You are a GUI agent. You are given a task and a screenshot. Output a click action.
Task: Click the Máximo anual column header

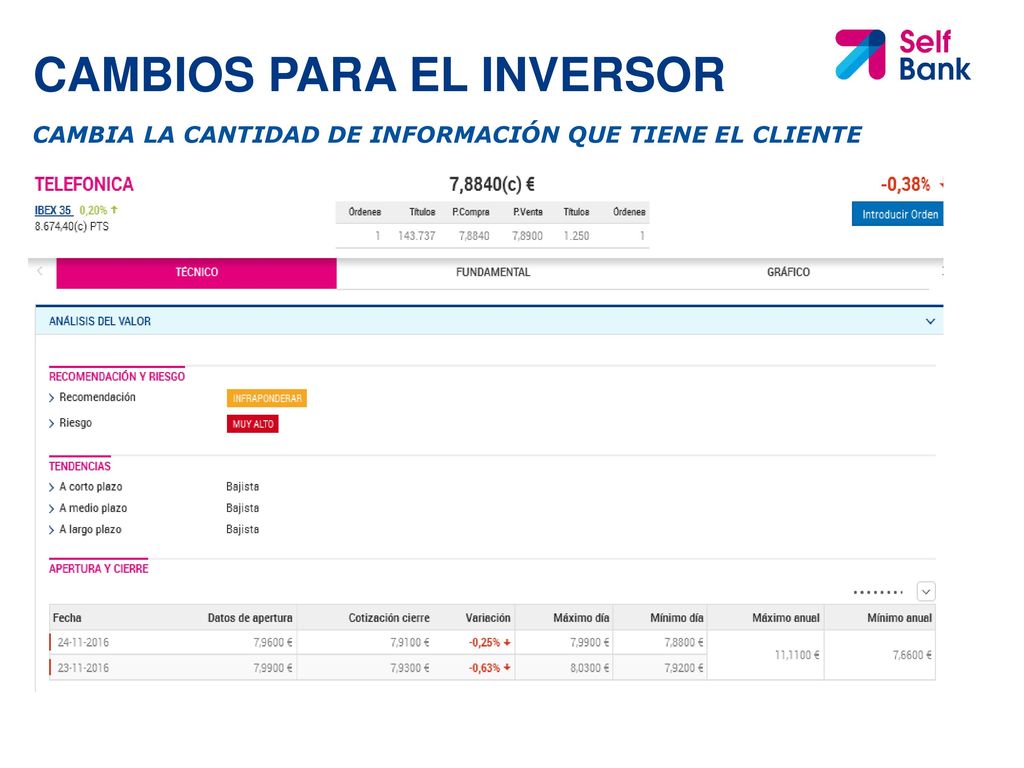786,618
